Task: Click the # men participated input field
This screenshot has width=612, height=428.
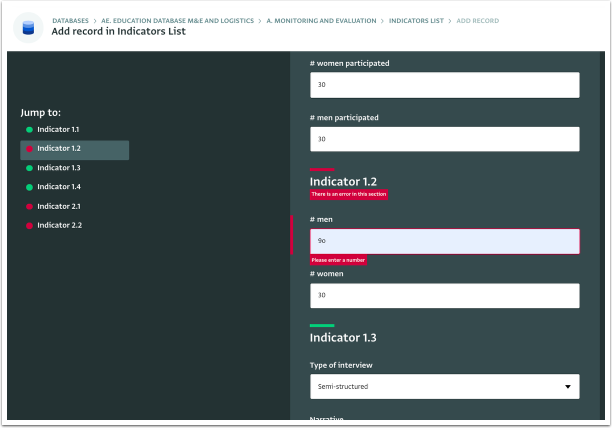Action: [445, 139]
